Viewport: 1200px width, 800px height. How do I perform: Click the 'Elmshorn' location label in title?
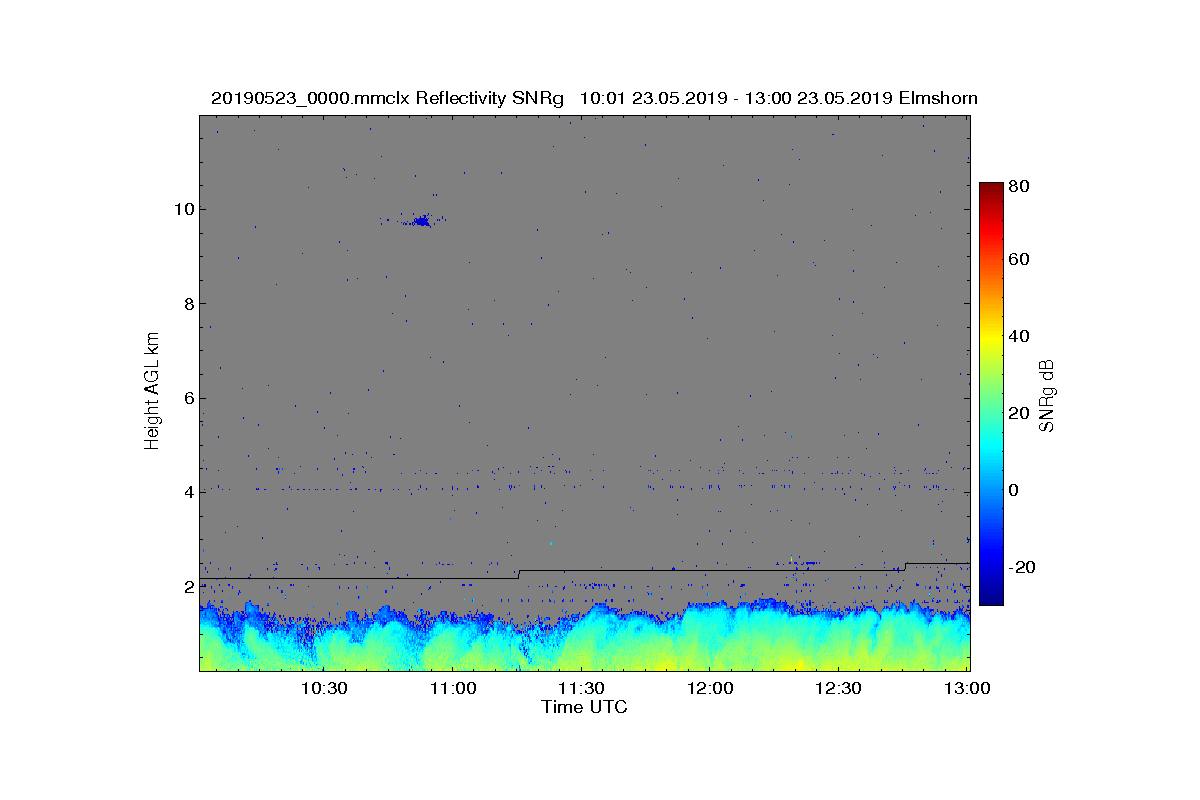tap(938, 98)
